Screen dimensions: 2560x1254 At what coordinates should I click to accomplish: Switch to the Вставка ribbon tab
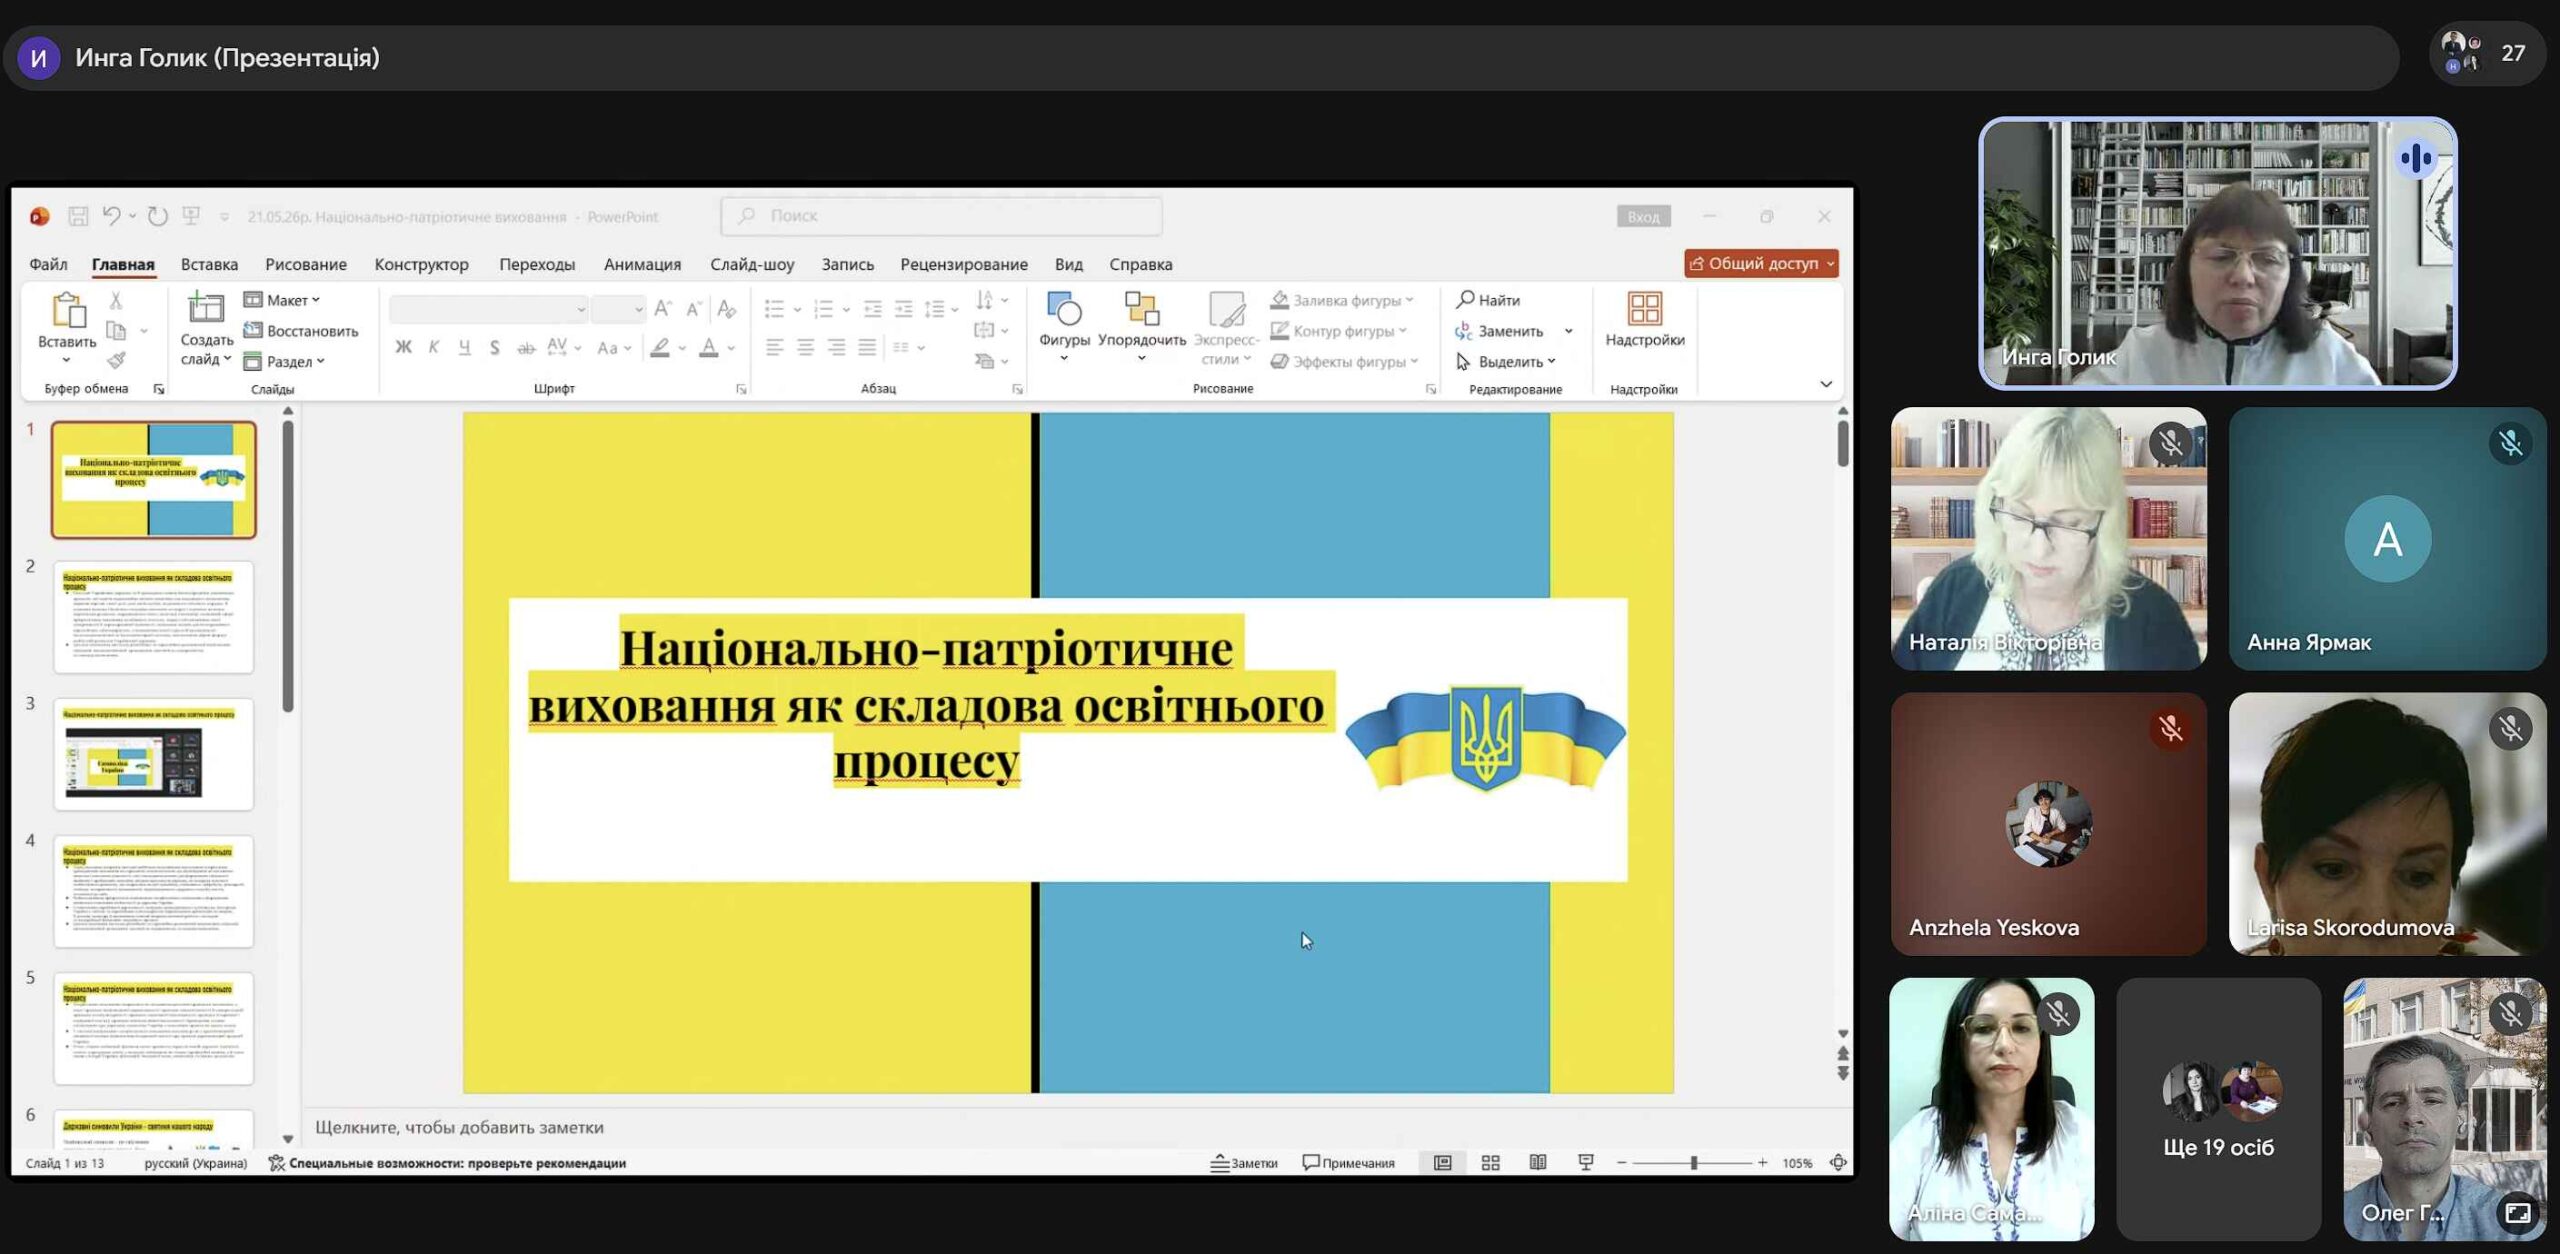click(209, 264)
